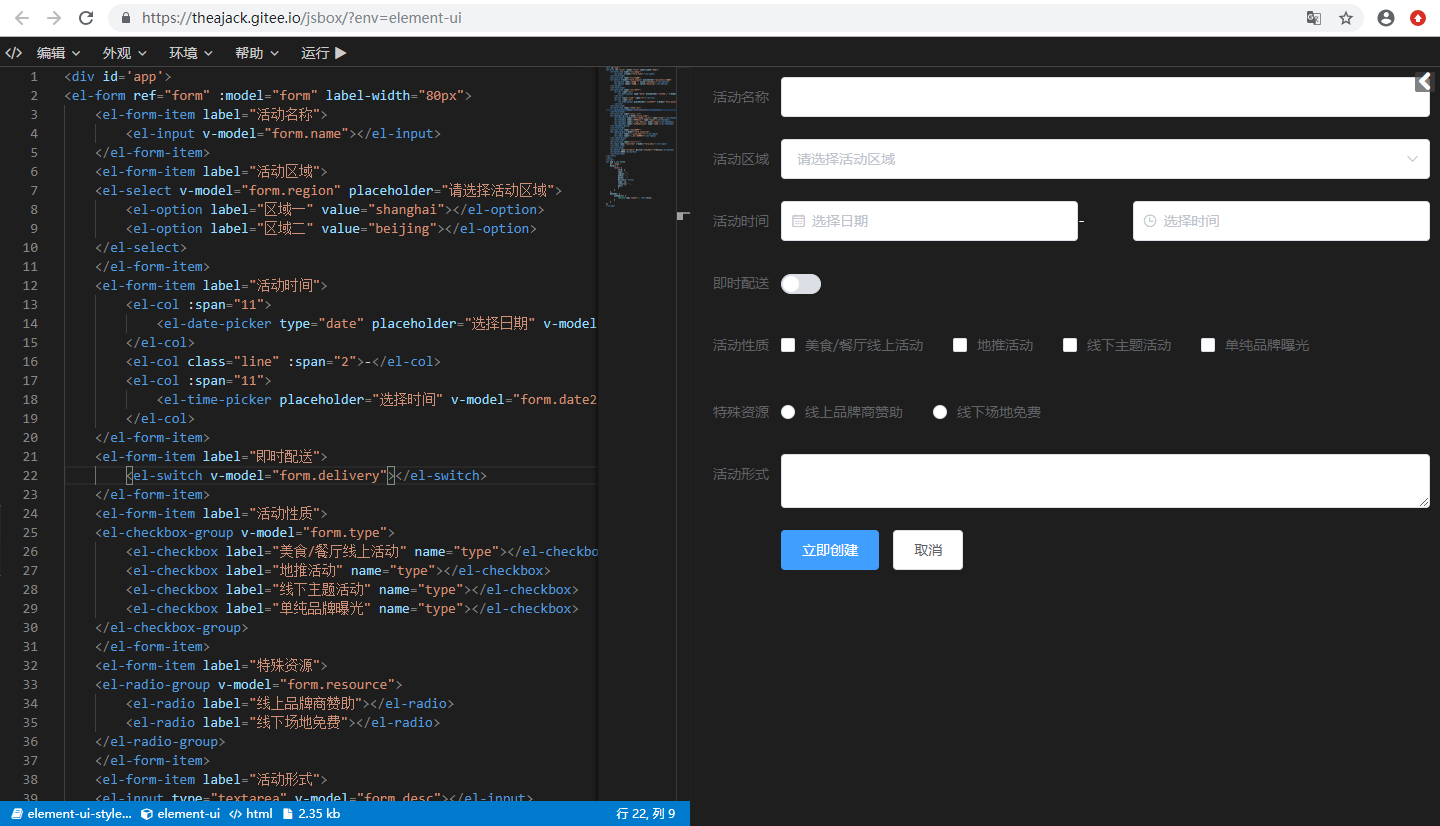1440x826 pixels.
Task: Click line number 33 in gutter
Action: click(30, 684)
